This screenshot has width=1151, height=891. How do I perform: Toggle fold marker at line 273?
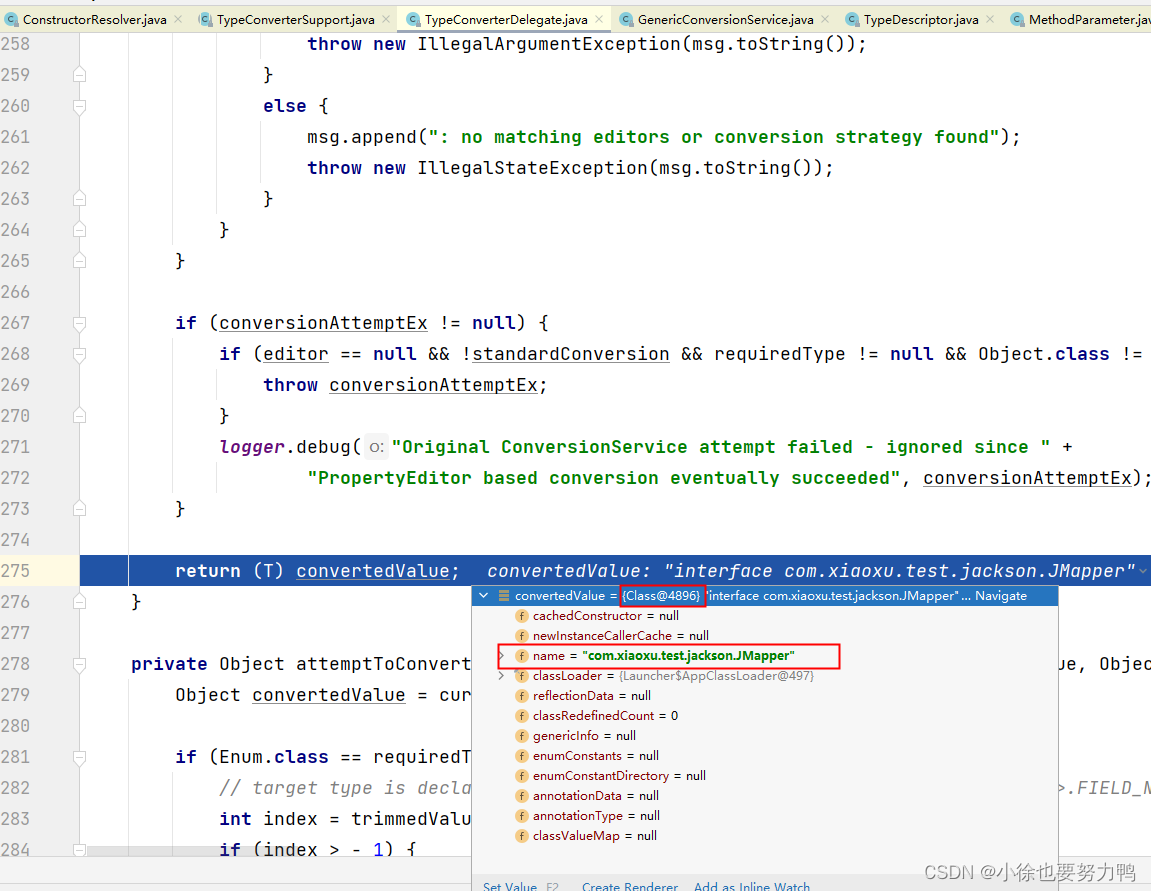click(x=79, y=509)
